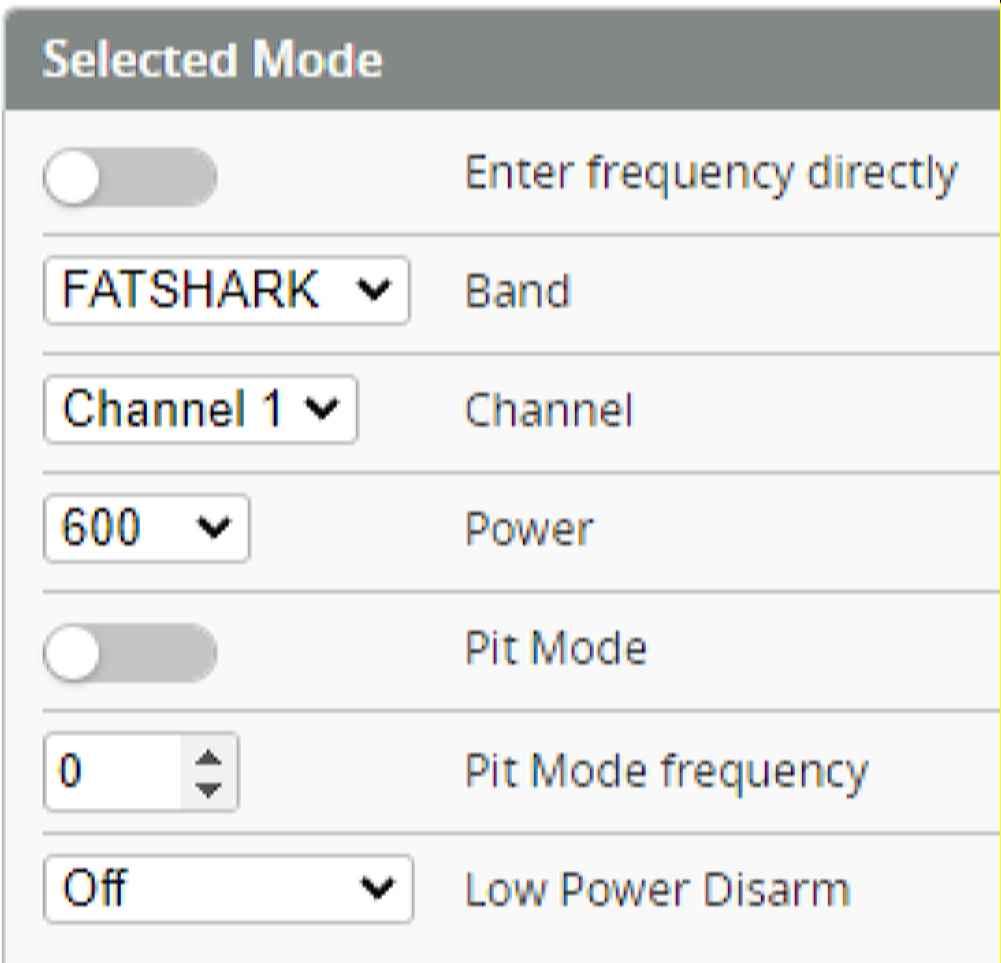Click the Pit Mode frequency label

[666, 772]
